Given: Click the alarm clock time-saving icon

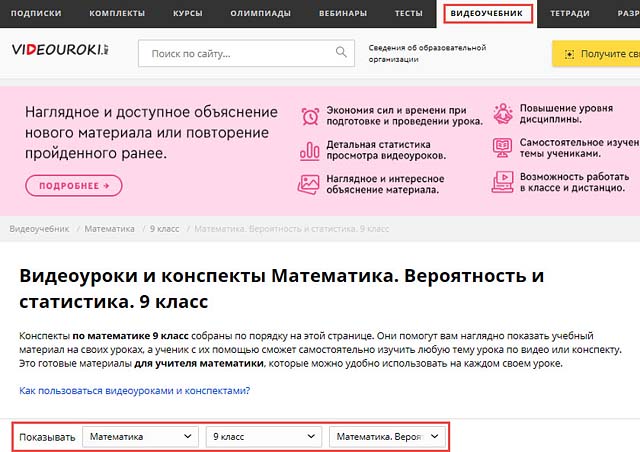Looking at the screenshot, I should click(x=309, y=116).
